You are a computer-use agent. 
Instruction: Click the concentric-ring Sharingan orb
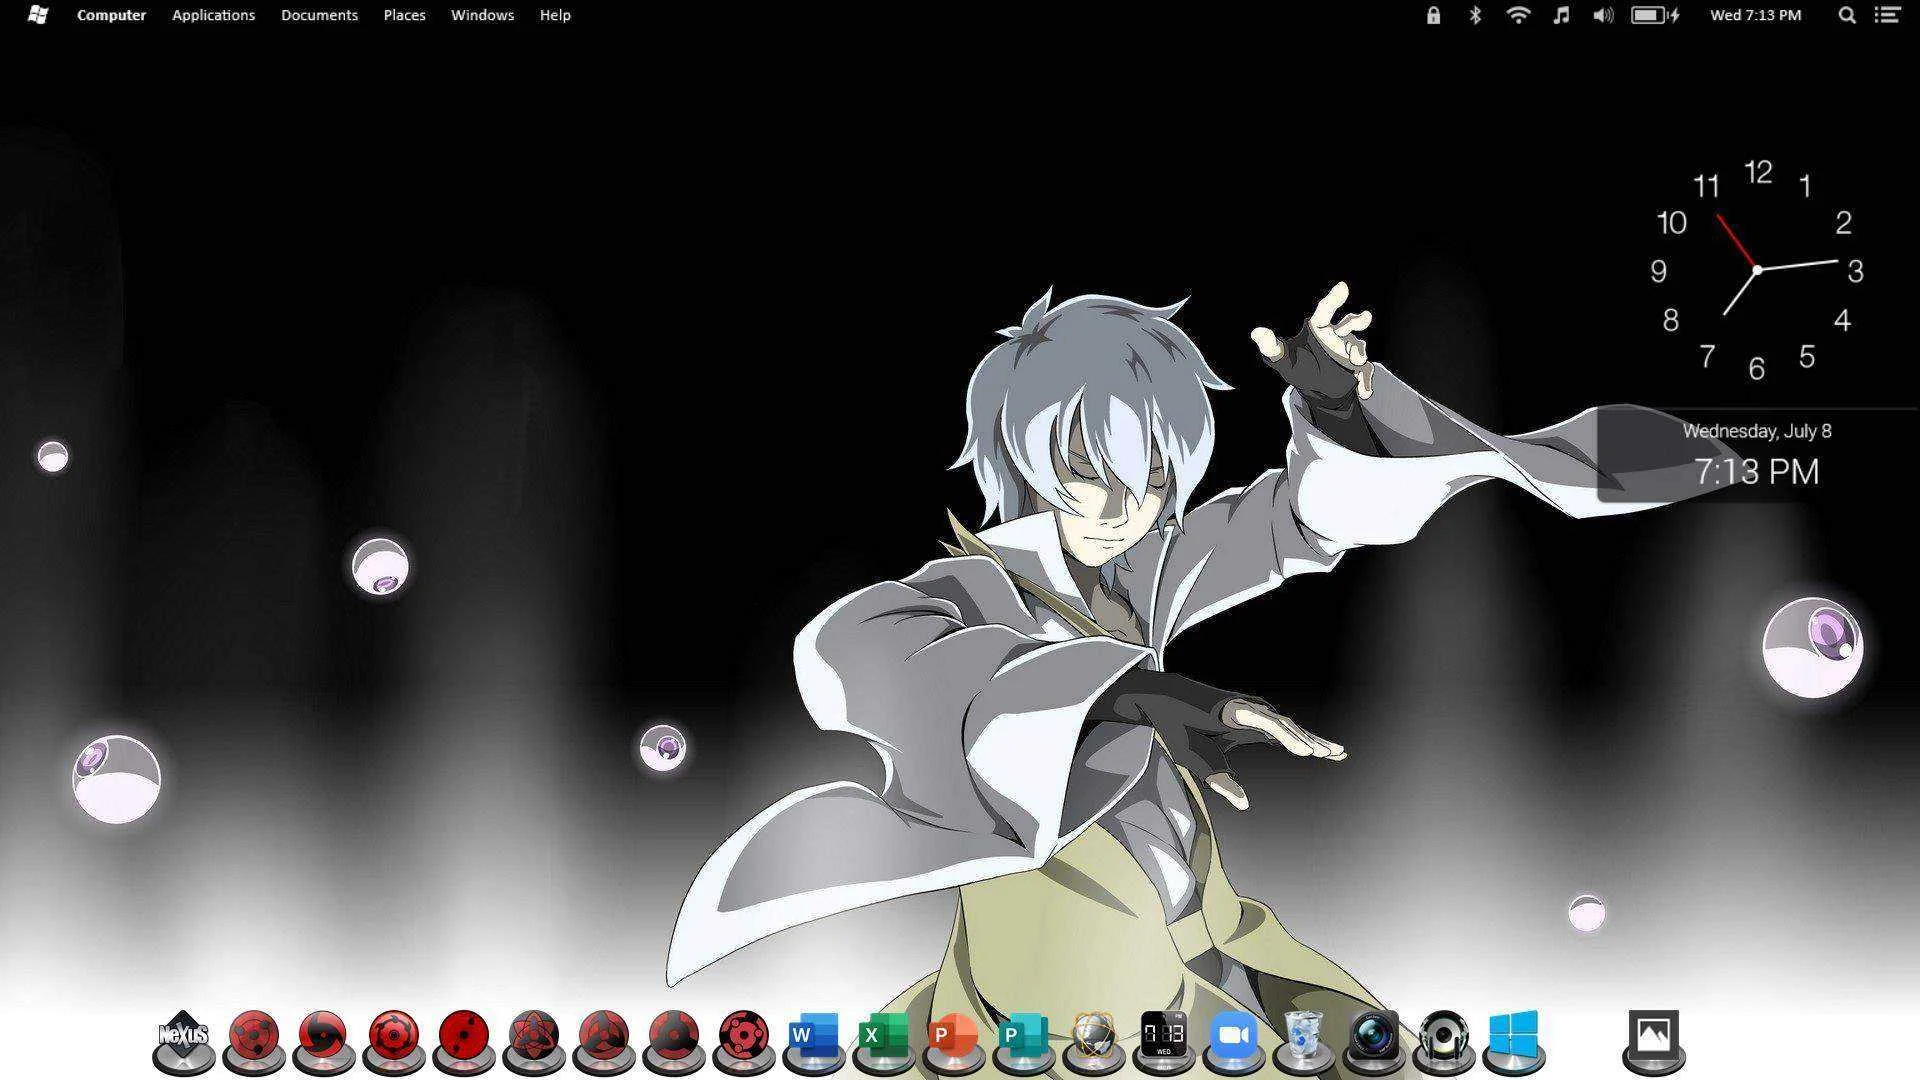pos(393,1036)
